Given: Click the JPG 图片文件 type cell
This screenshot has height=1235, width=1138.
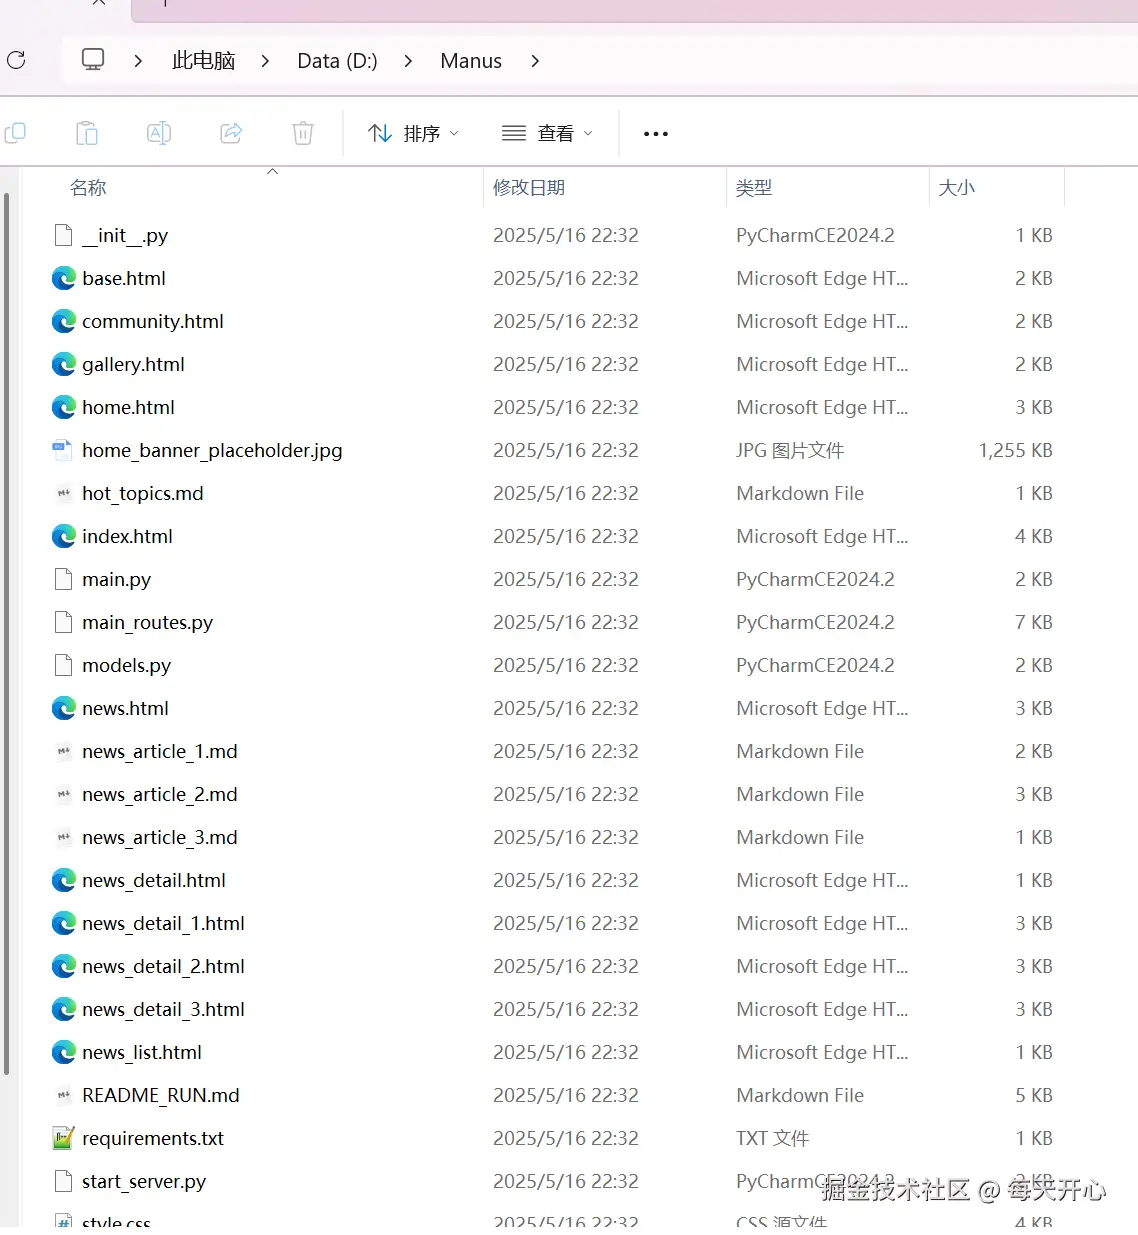Looking at the screenshot, I should click(x=790, y=451).
